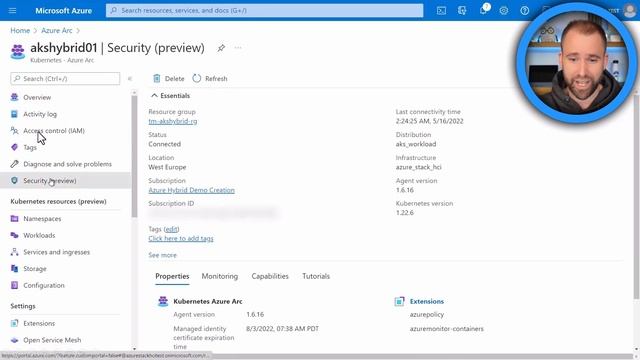Click the Overview icon
640x360 pixels.
(14, 97)
